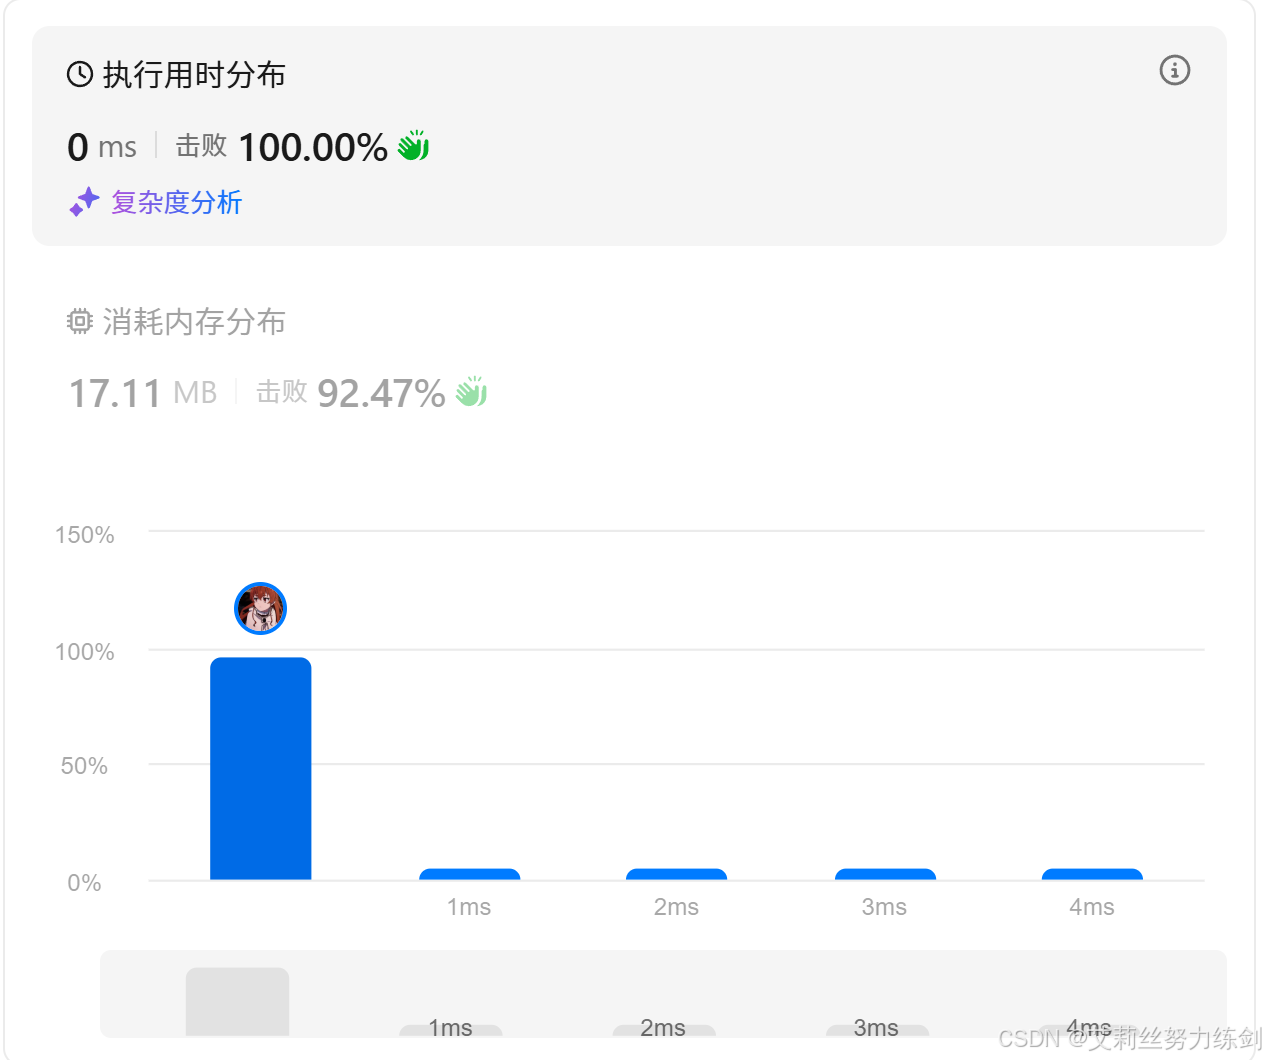The image size is (1266, 1060).
Task: Click the user avatar above the blue bar
Action: pos(261,608)
